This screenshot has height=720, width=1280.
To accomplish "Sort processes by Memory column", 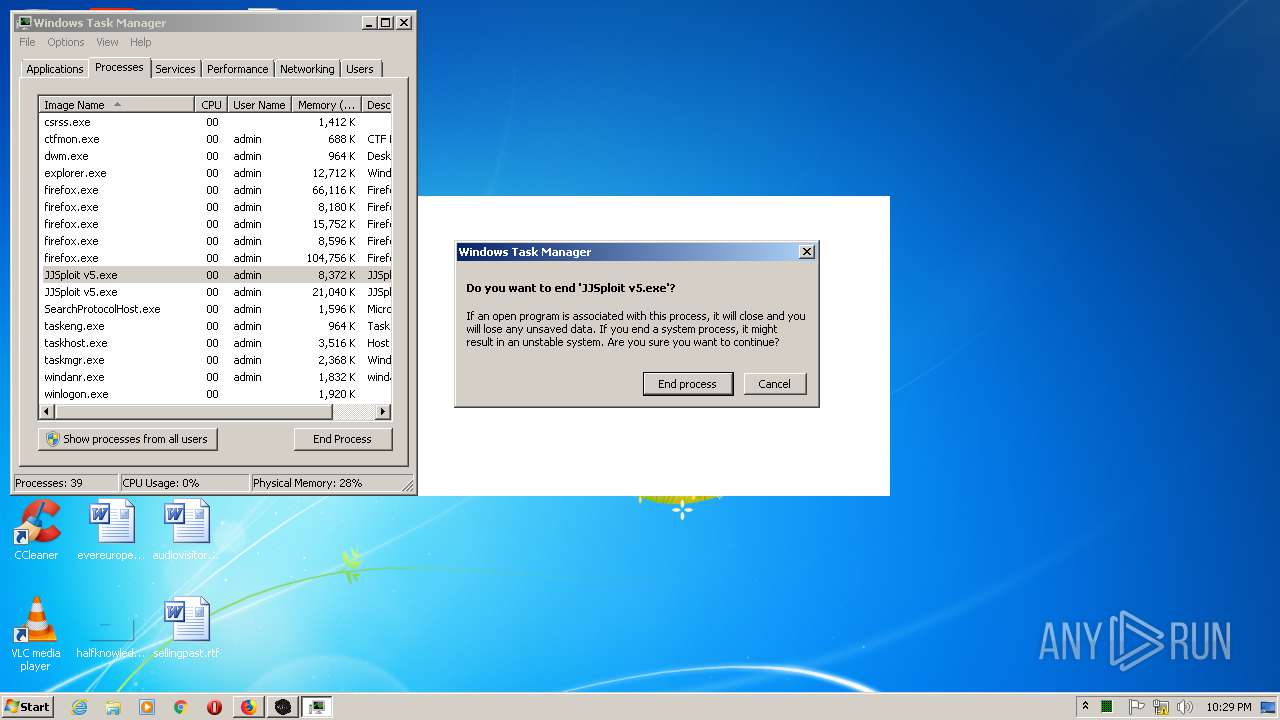I will [326, 105].
